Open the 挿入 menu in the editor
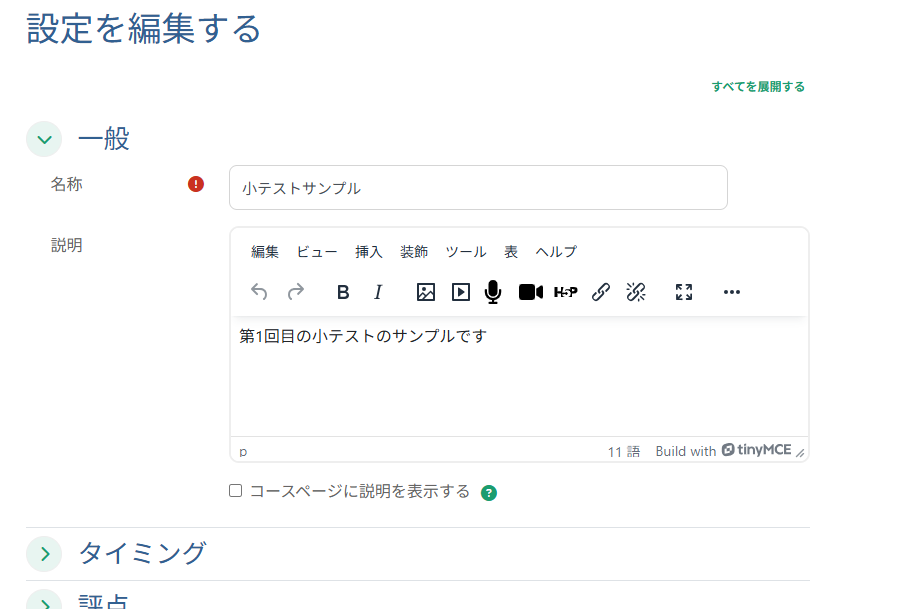Image resolution: width=906 pixels, height=609 pixels. pyautogui.click(x=369, y=252)
